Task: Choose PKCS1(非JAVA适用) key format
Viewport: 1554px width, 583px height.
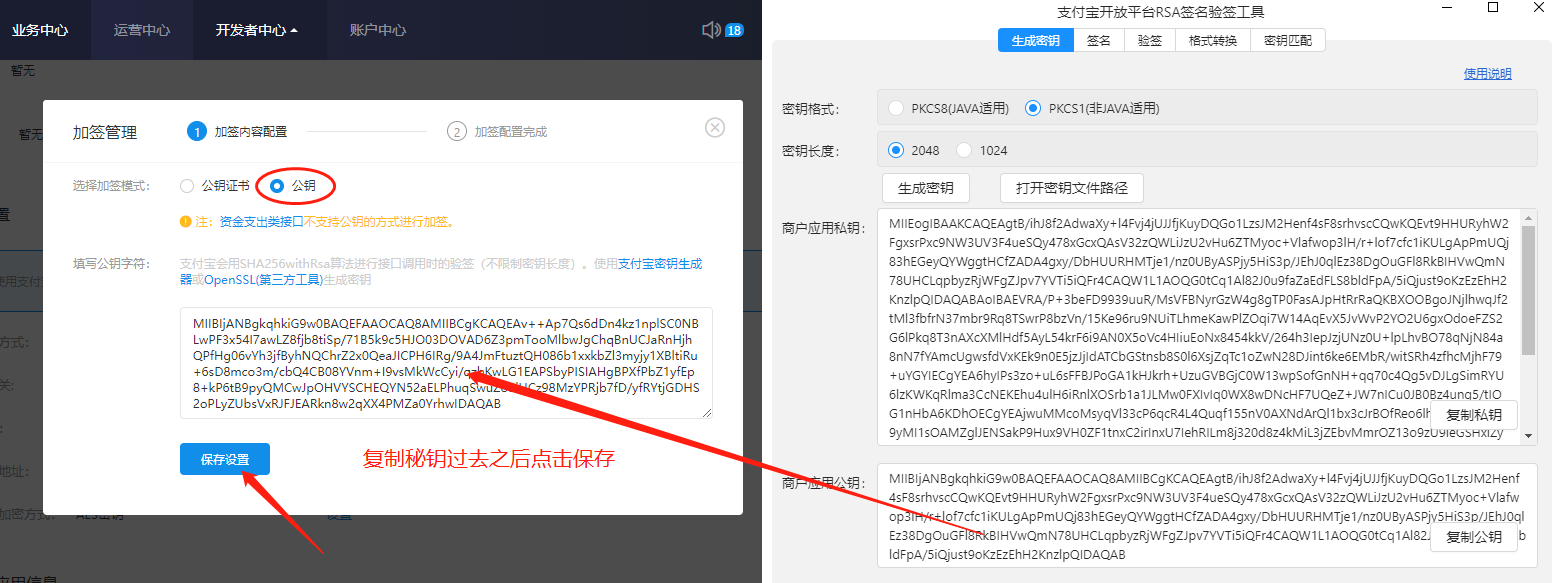Action: coord(1033,108)
